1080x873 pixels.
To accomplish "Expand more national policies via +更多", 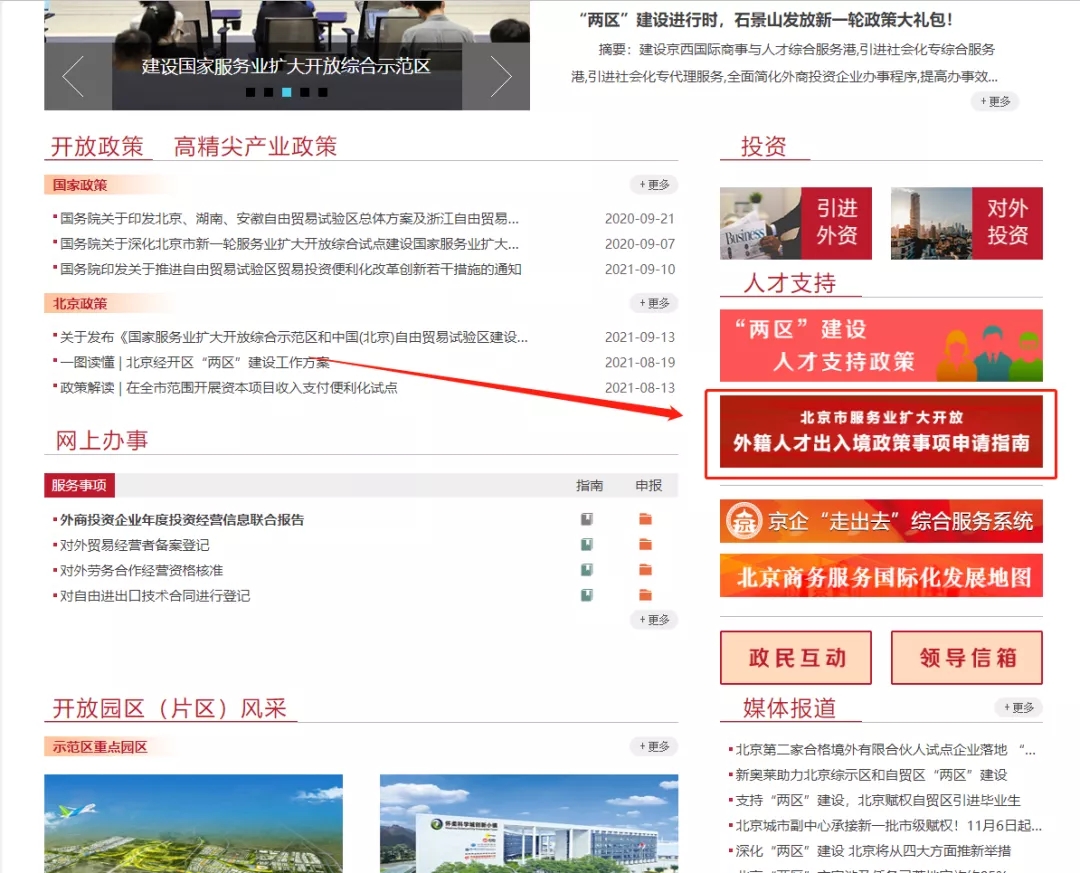I will [657, 184].
